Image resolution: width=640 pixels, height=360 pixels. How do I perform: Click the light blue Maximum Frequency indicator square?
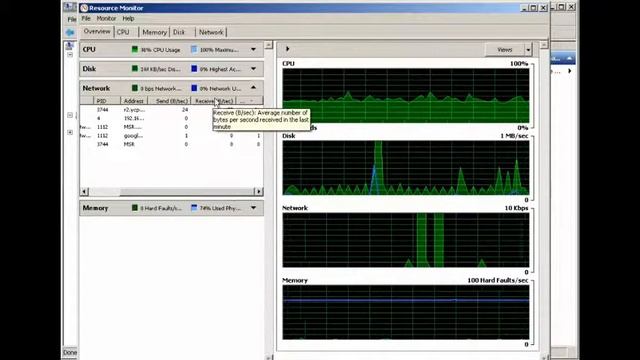[194, 49]
